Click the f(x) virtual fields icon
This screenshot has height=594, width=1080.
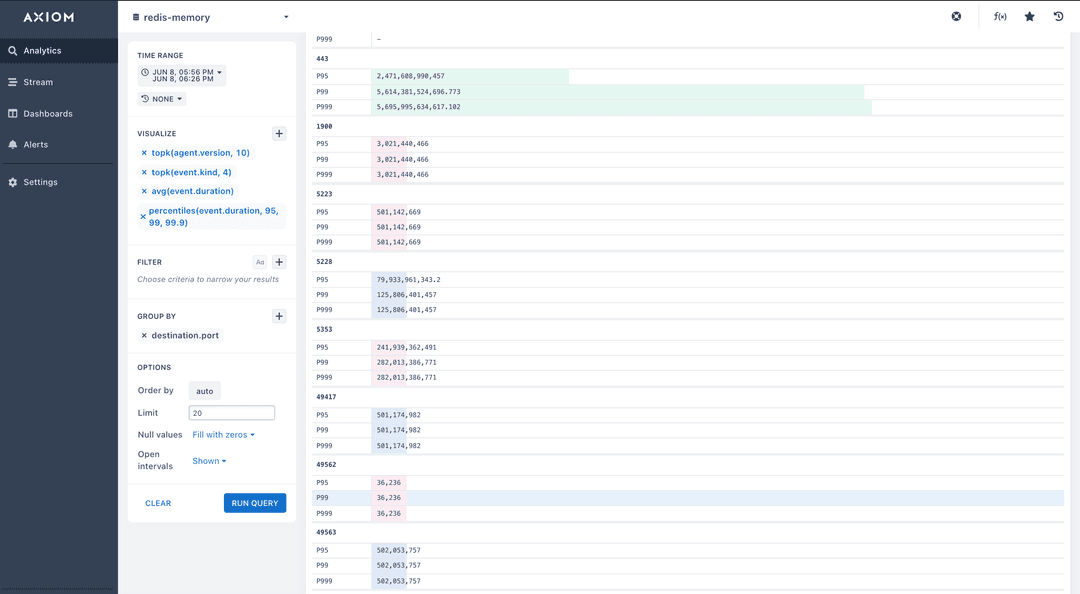pos(1000,16)
